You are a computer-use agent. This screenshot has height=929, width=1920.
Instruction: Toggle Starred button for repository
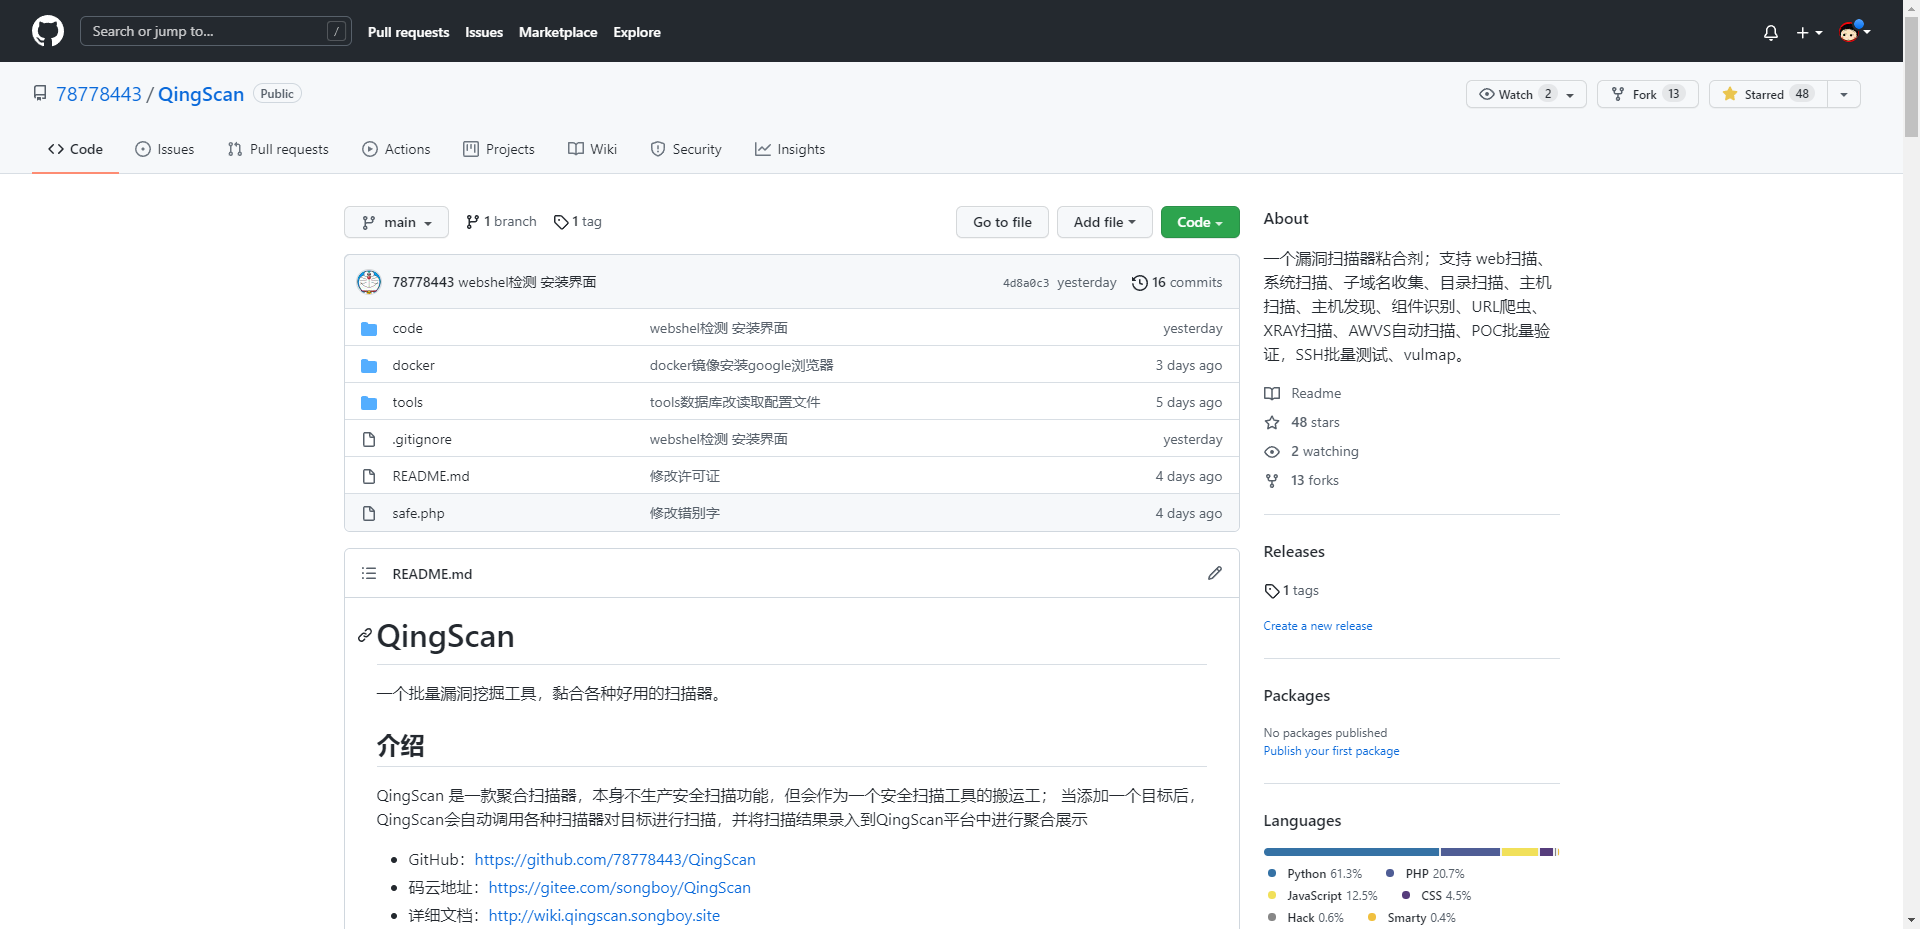pyautogui.click(x=1768, y=94)
